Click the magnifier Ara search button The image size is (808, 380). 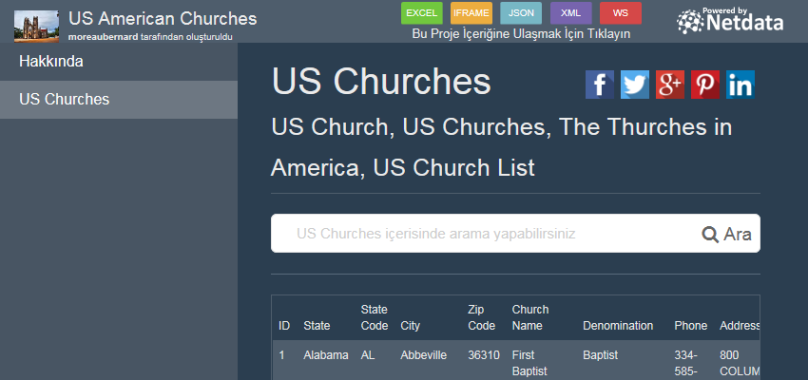tap(727, 234)
